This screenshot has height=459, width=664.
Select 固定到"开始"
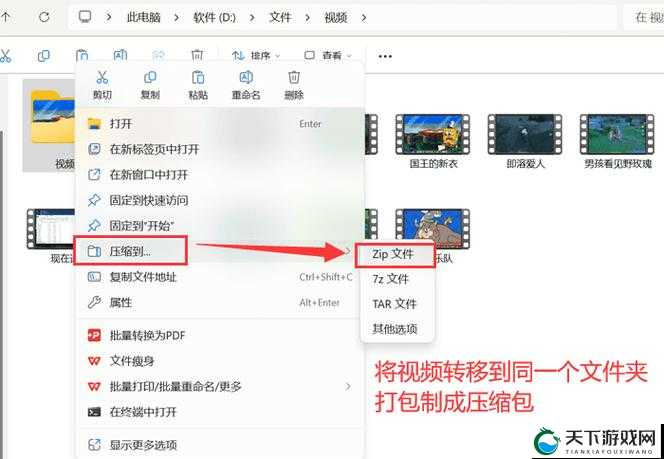(219, 225)
